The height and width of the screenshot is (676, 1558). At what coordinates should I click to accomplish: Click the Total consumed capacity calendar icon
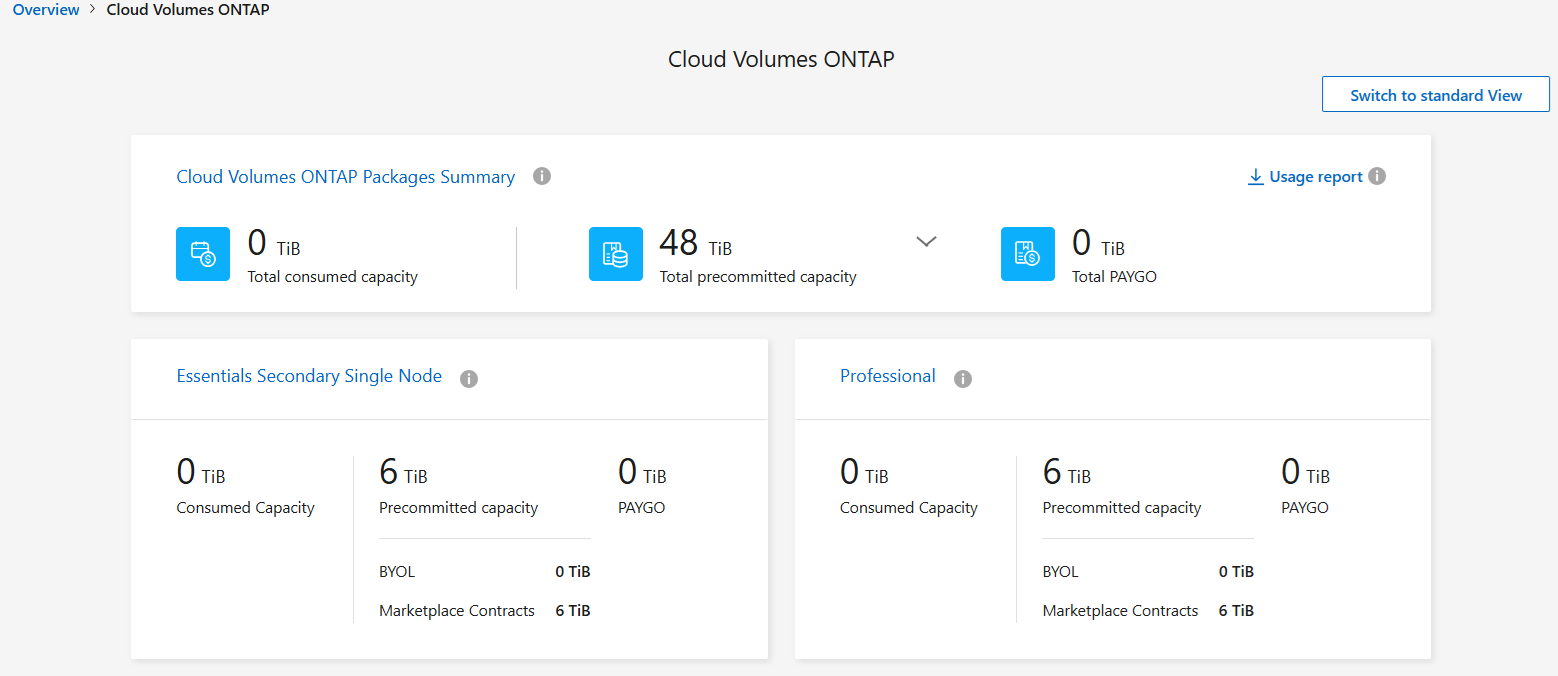[203, 254]
